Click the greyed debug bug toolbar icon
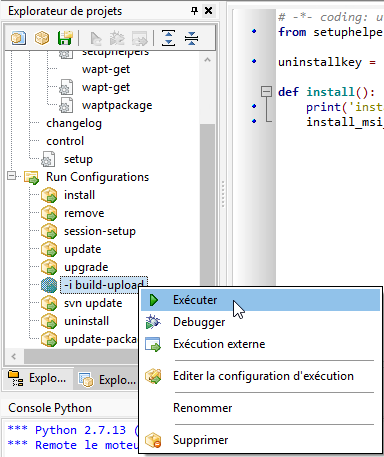This screenshot has width=384, height=457. pyautogui.click(x=117, y=38)
